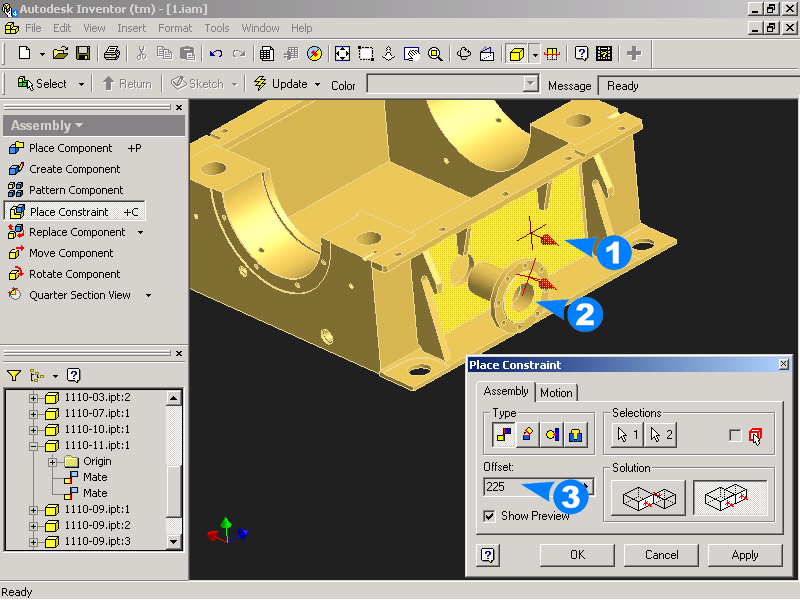Activate the second selection button

point(661,435)
